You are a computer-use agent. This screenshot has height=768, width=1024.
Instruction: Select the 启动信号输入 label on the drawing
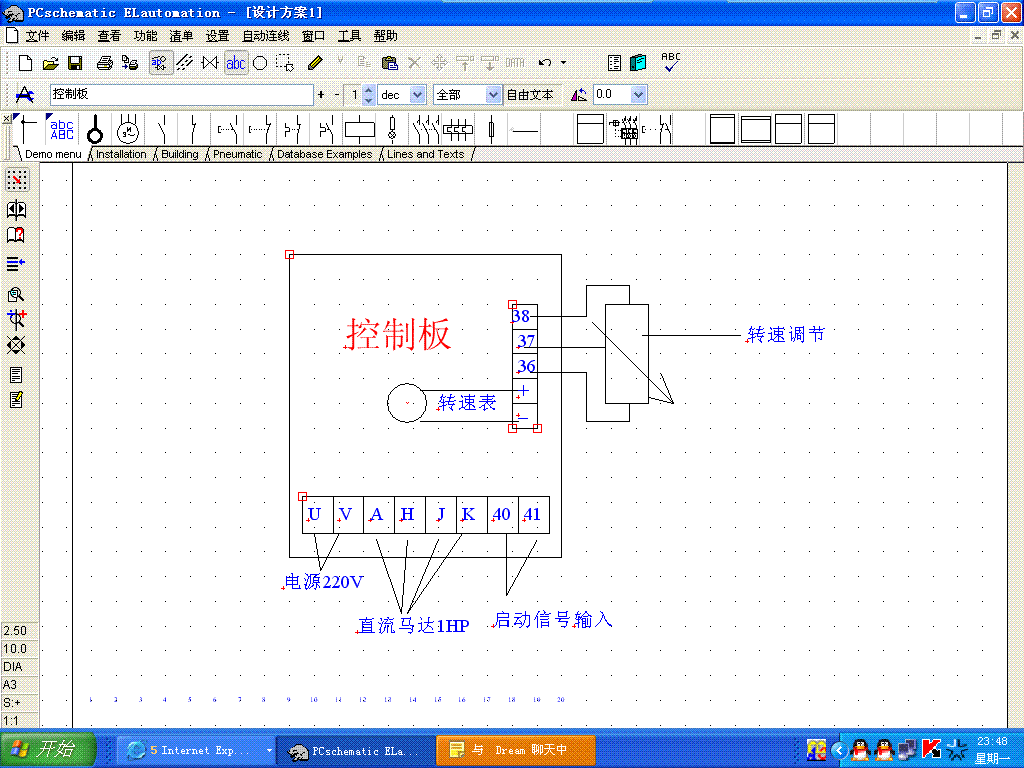[x=553, y=619]
